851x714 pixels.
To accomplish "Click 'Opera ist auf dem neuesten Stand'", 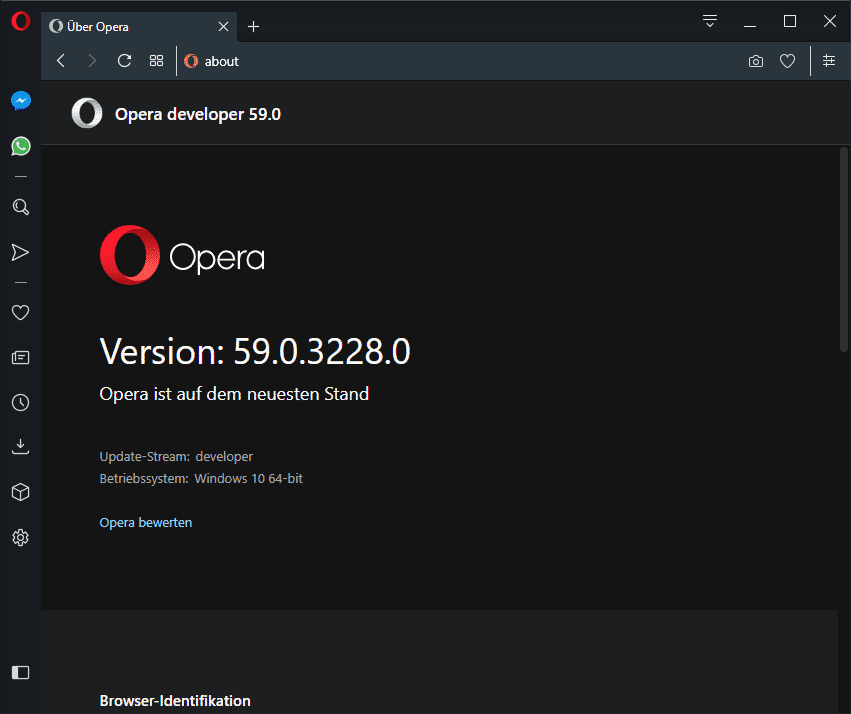I will pos(234,394).
